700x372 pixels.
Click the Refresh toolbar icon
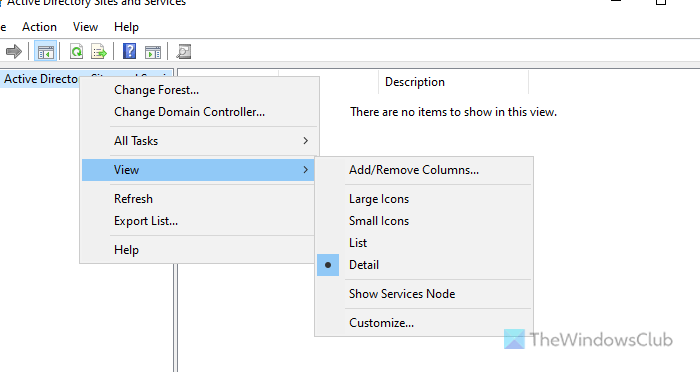(x=76, y=51)
